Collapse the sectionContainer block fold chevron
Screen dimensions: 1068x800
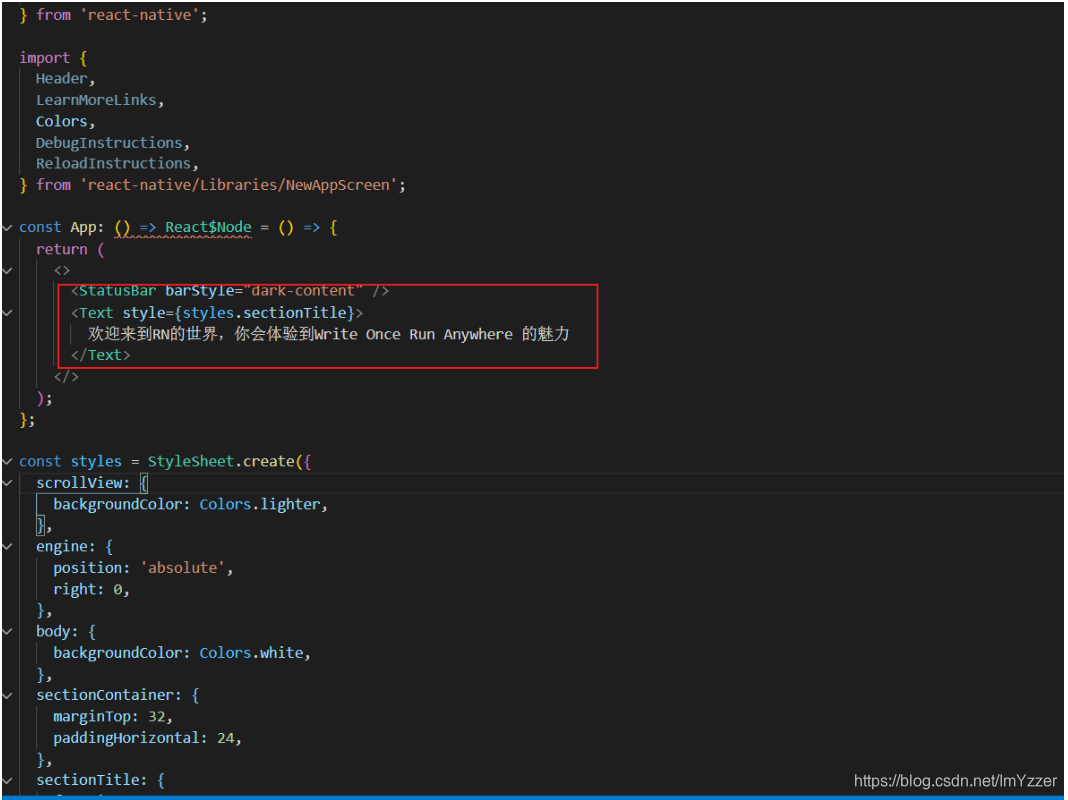[7, 695]
